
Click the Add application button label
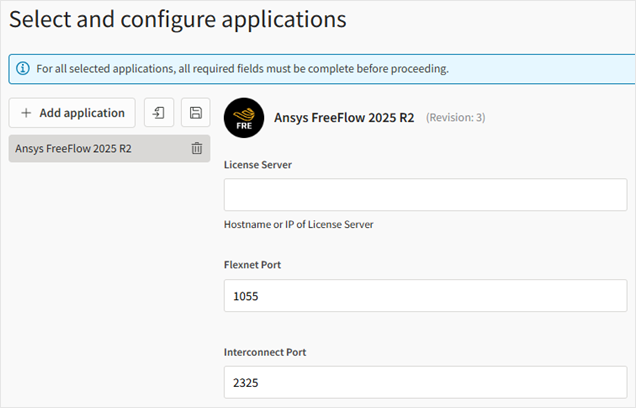(x=82, y=113)
